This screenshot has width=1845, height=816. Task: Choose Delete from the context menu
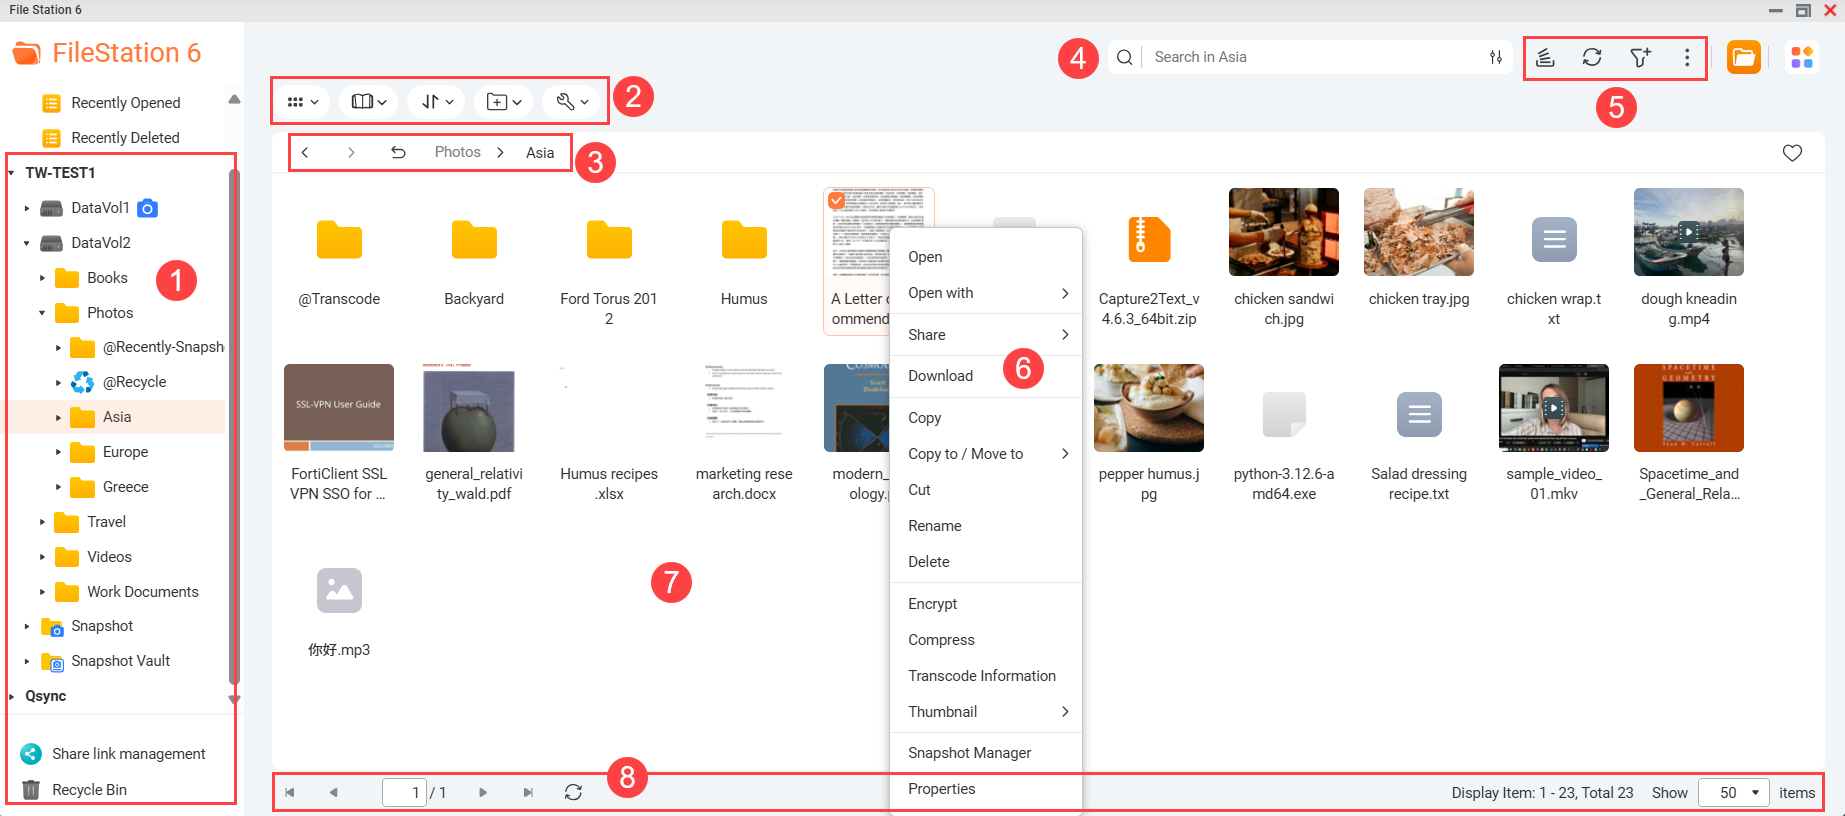(x=986, y=562)
